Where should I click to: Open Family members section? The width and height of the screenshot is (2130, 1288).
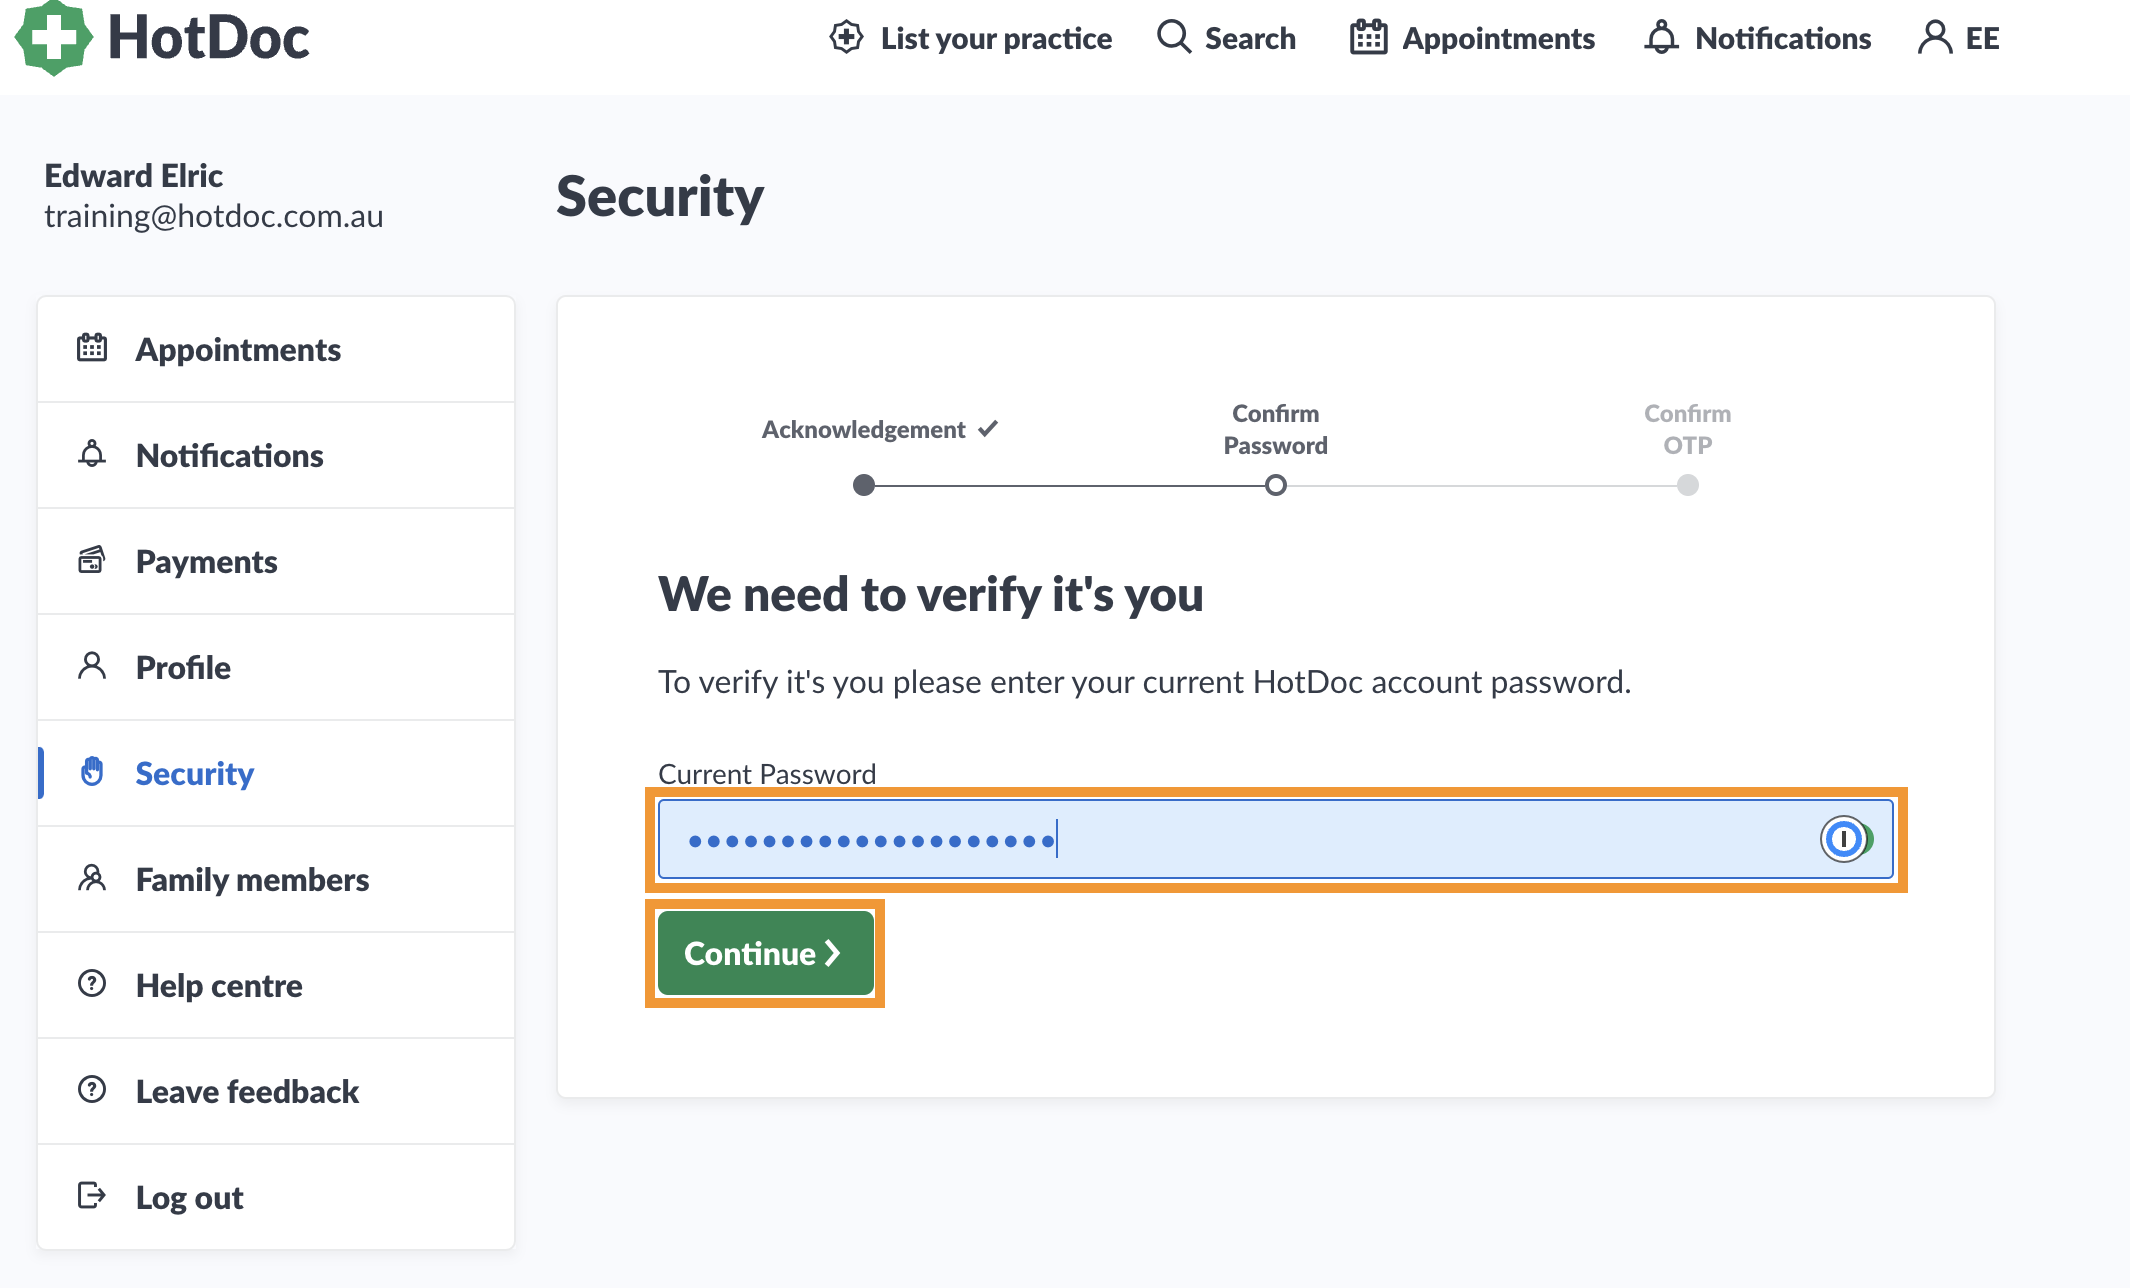coord(276,880)
